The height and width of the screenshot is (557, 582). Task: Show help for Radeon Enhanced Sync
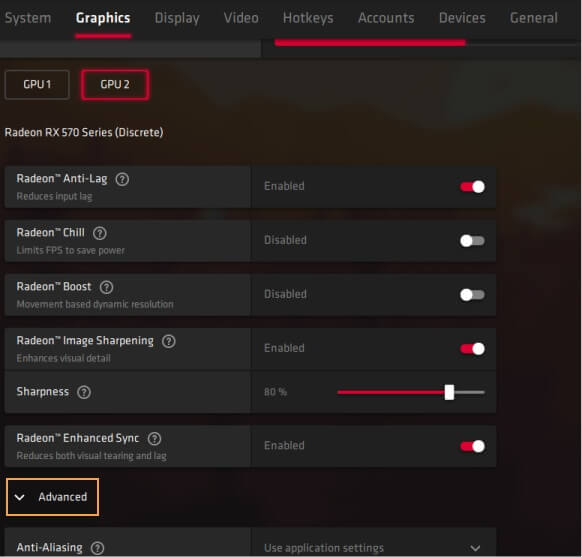point(154,439)
